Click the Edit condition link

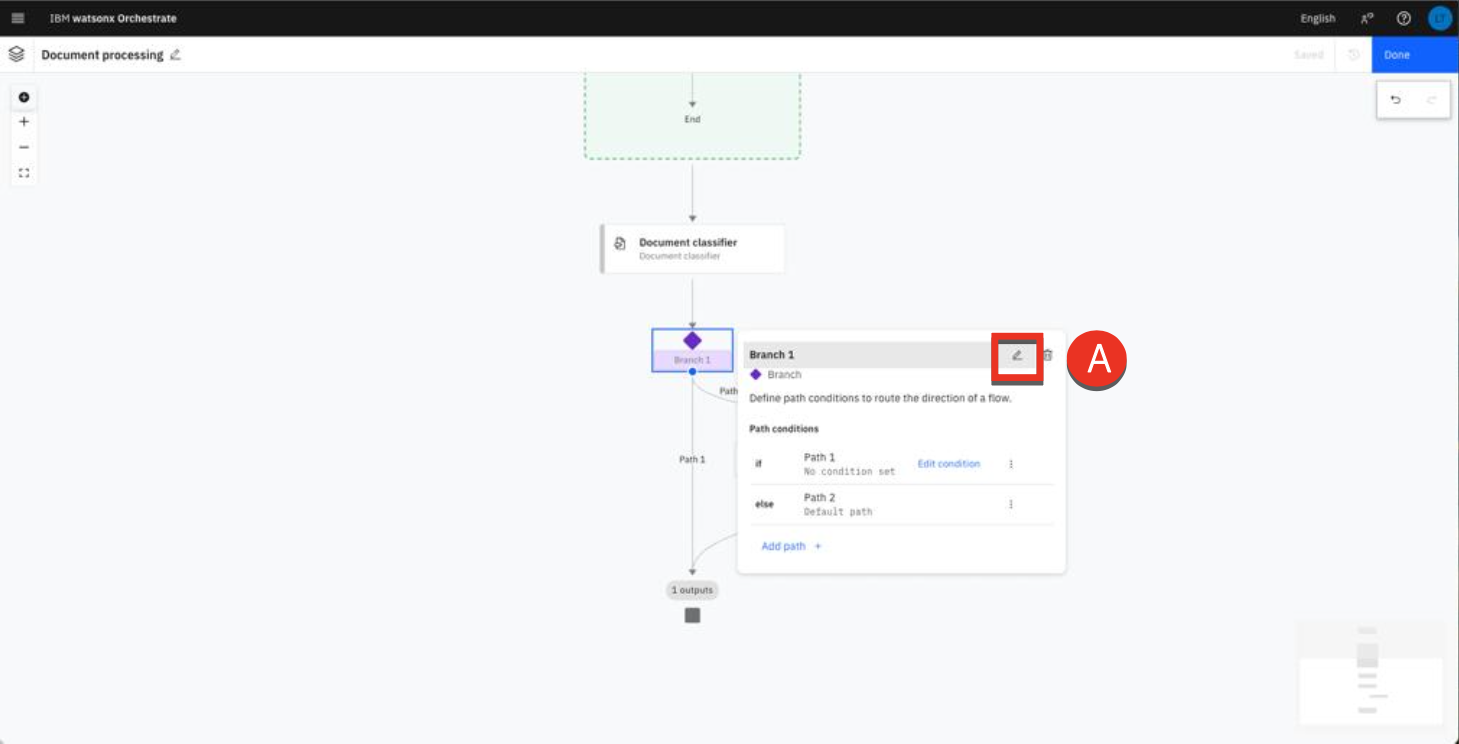pyautogui.click(x=948, y=464)
